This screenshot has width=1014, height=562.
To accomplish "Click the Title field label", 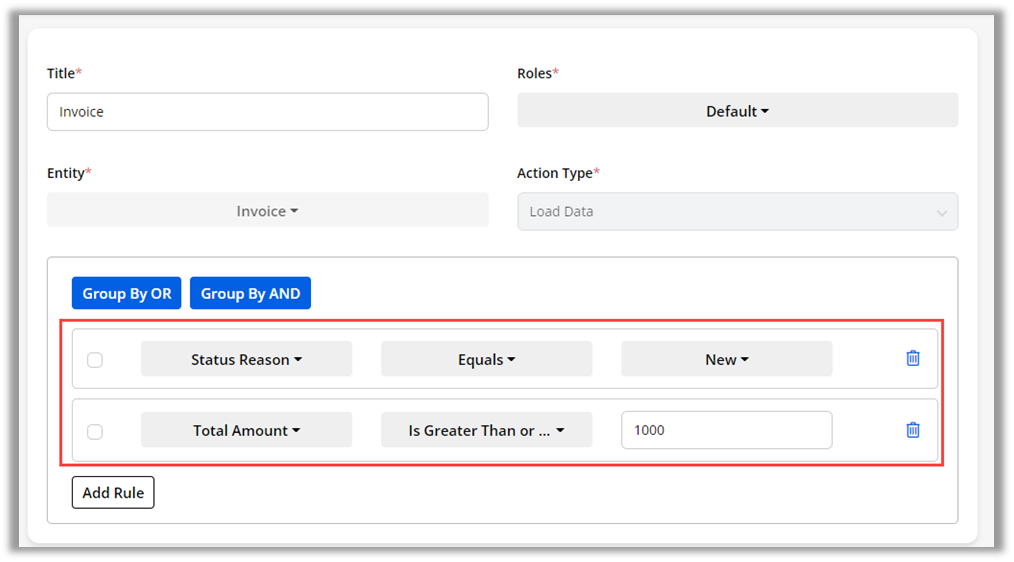I will 61,73.
